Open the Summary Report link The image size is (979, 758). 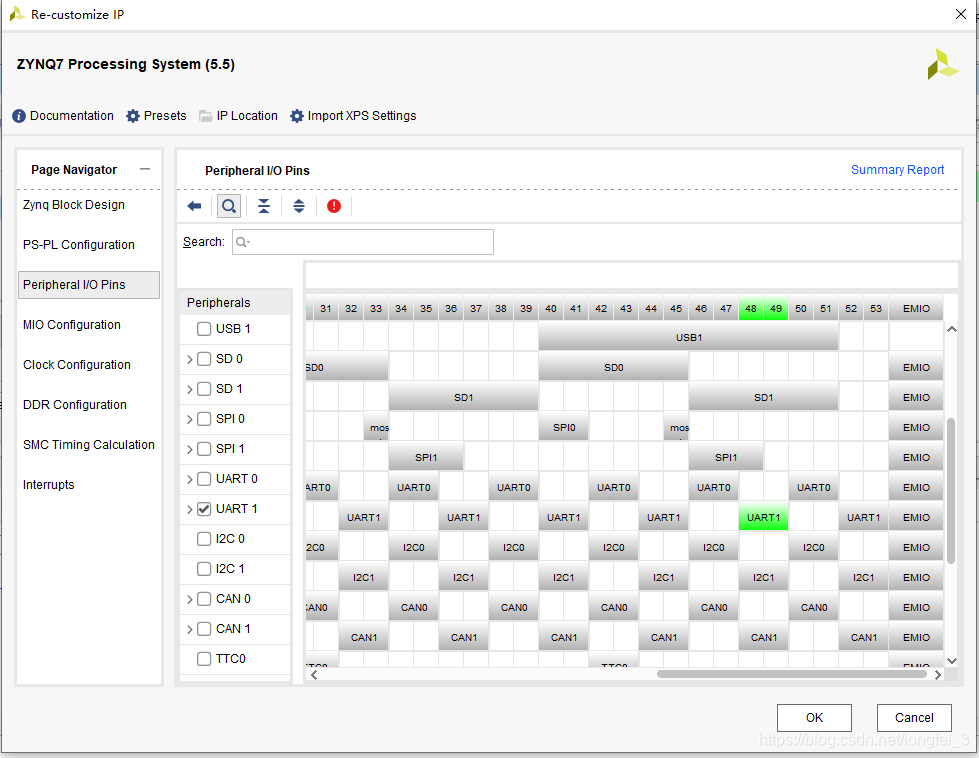(x=897, y=170)
